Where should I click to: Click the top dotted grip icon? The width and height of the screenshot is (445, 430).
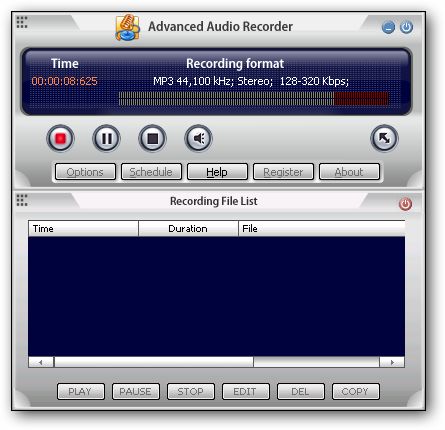coord(22,22)
